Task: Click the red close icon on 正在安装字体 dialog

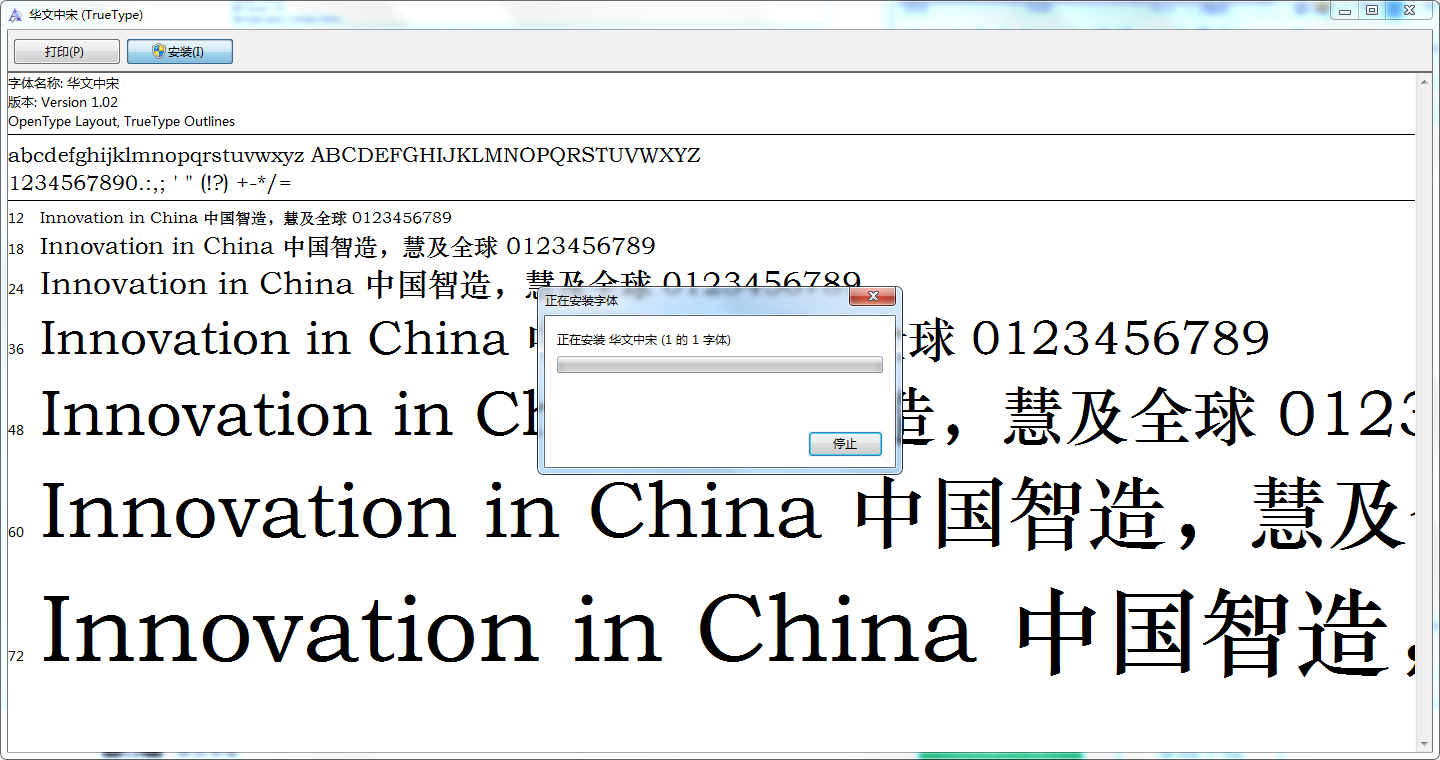Action: [873, 297]
